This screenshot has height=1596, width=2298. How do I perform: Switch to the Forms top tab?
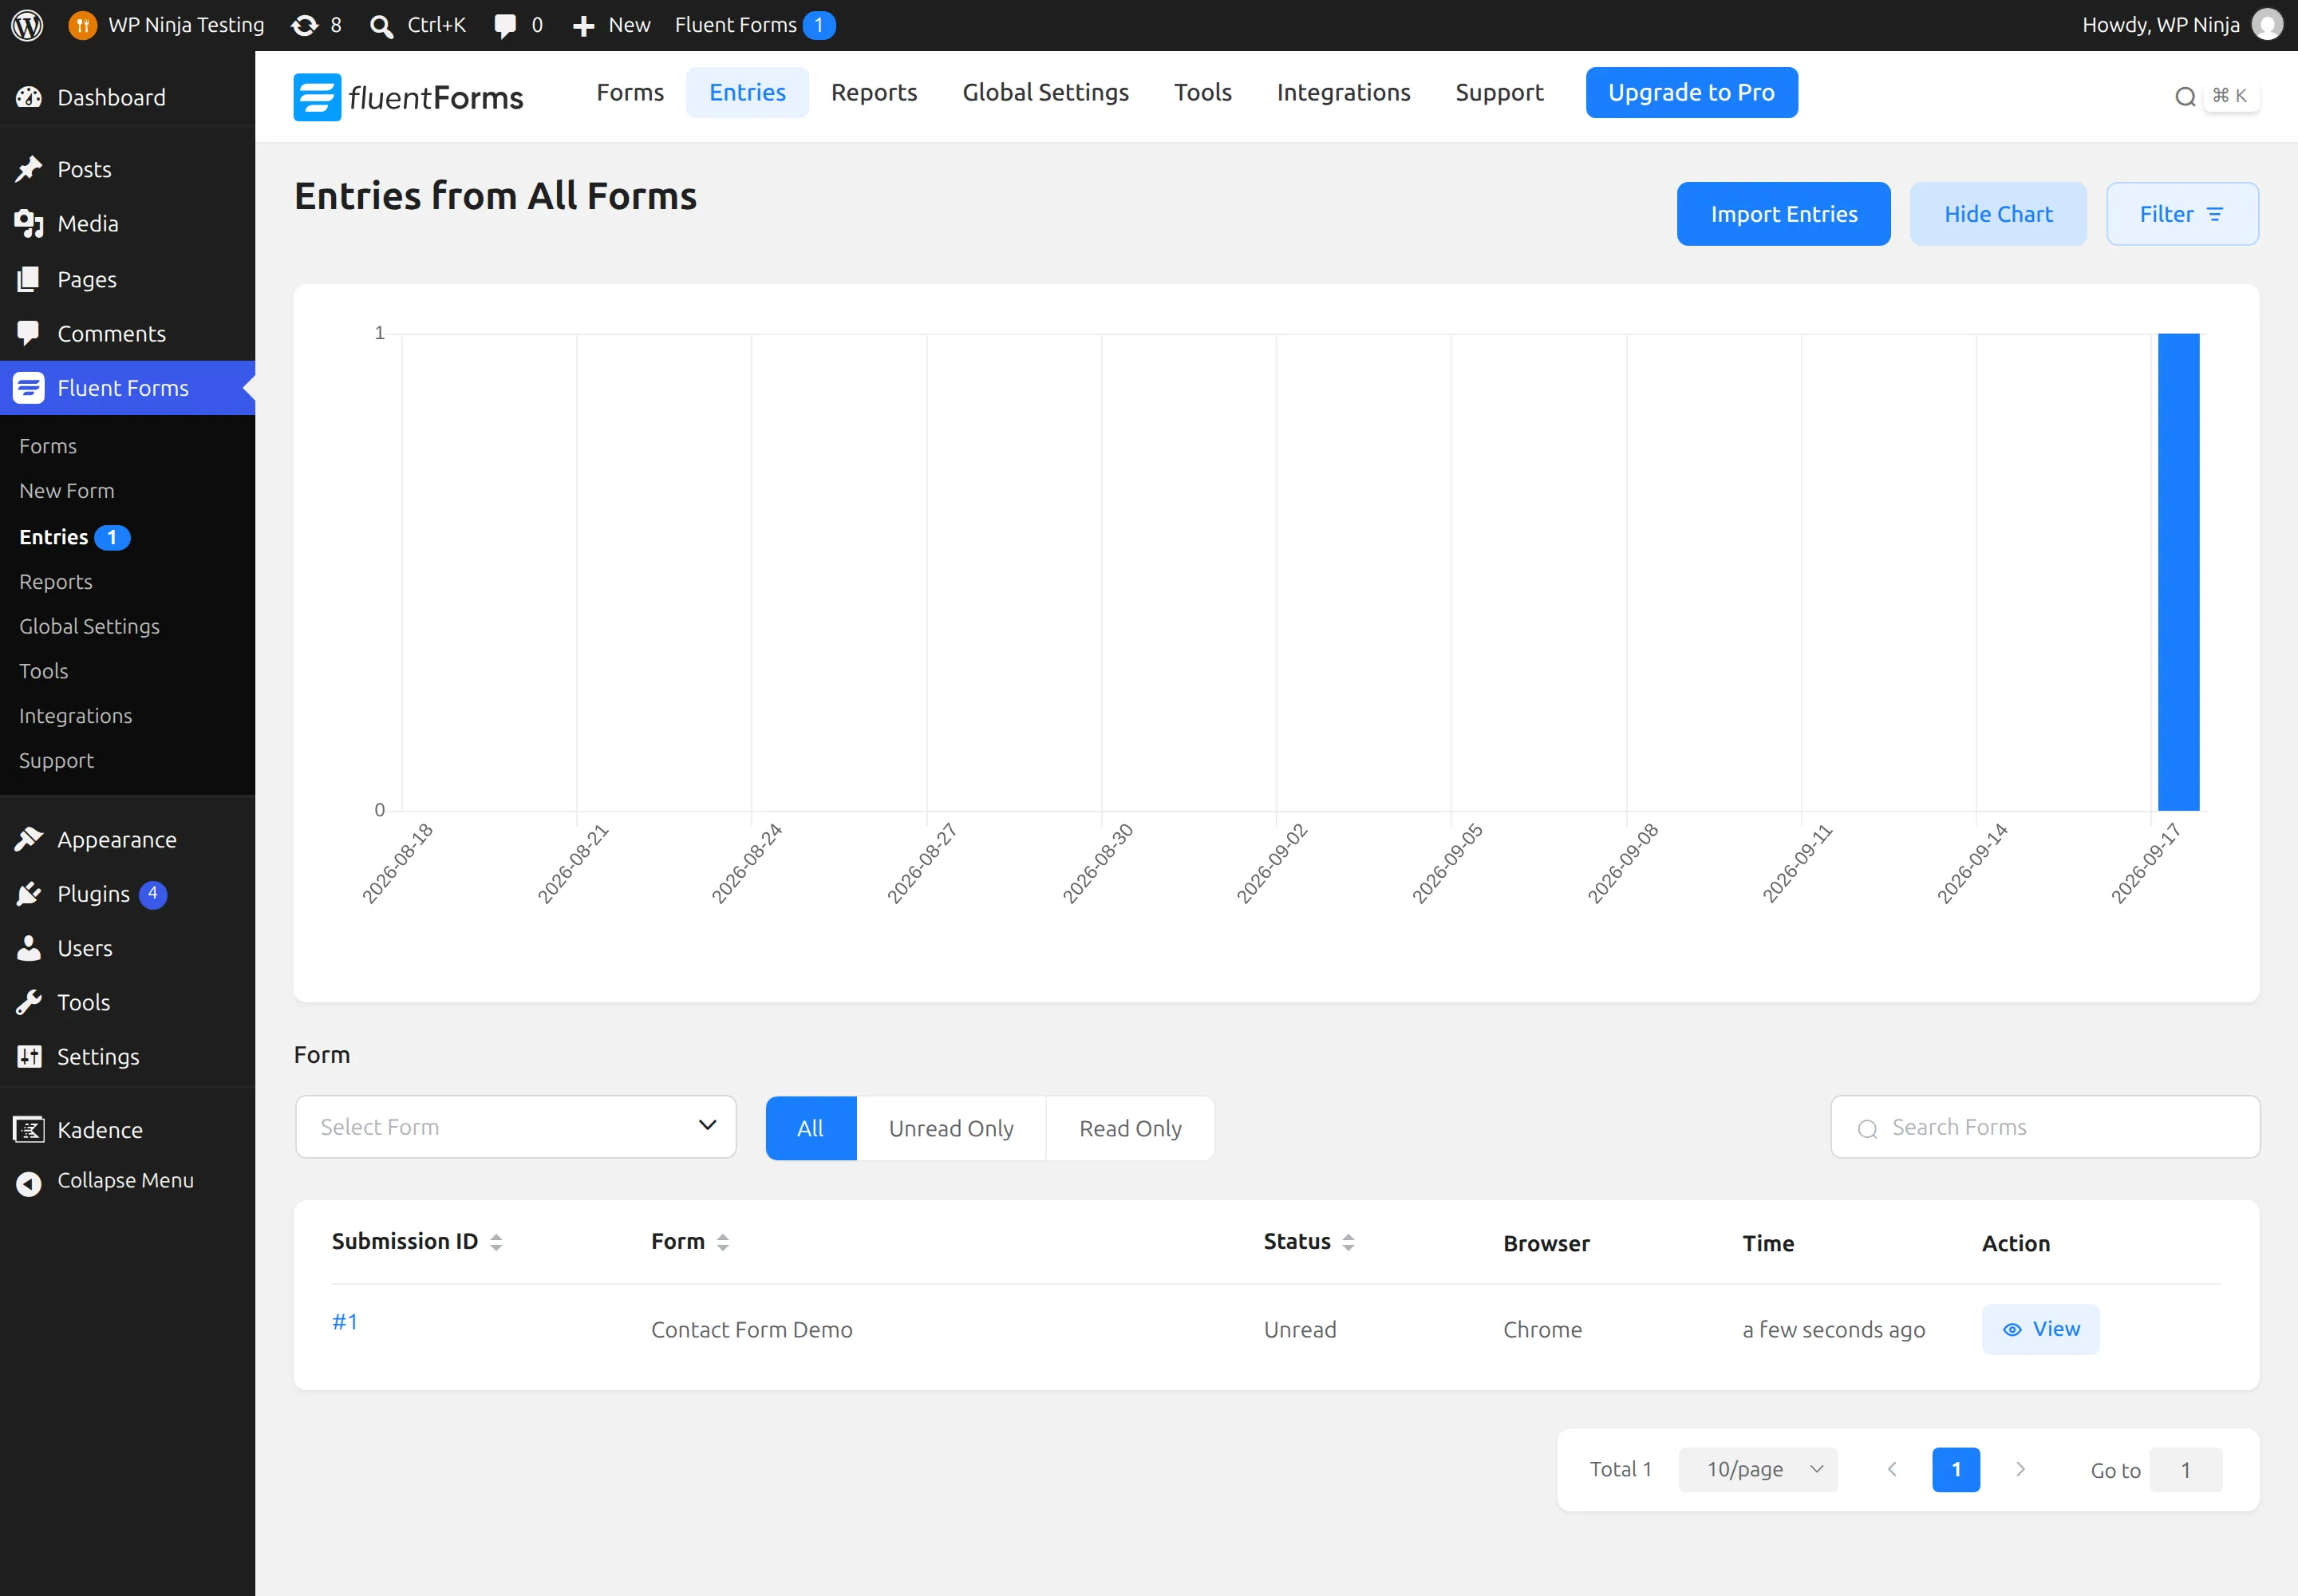[x=630, y=93]
